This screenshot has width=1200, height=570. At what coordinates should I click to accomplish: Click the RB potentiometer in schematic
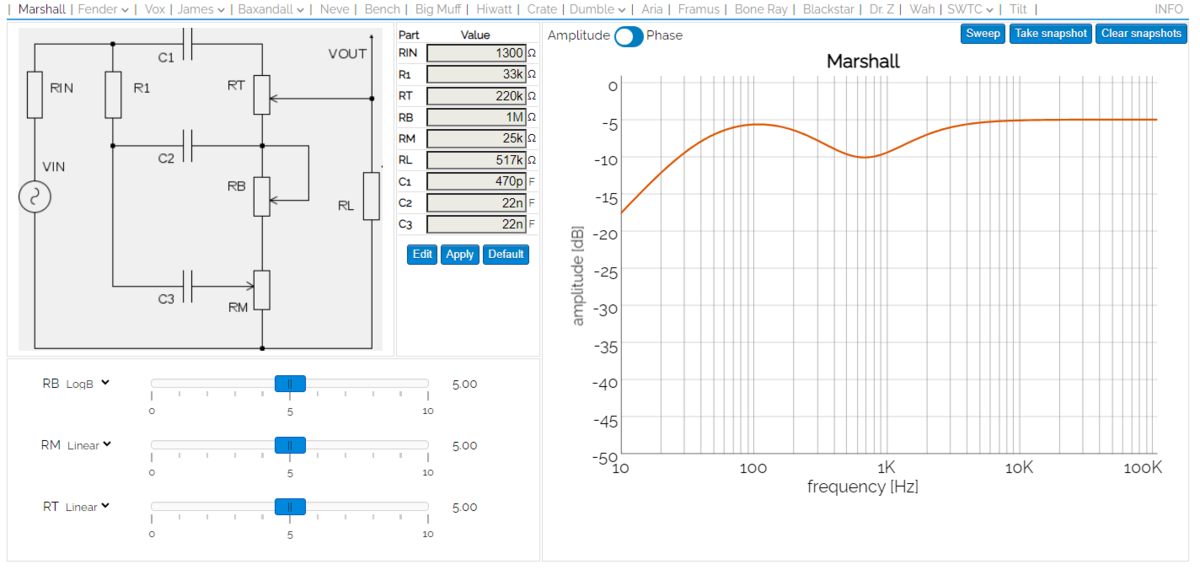262,196
